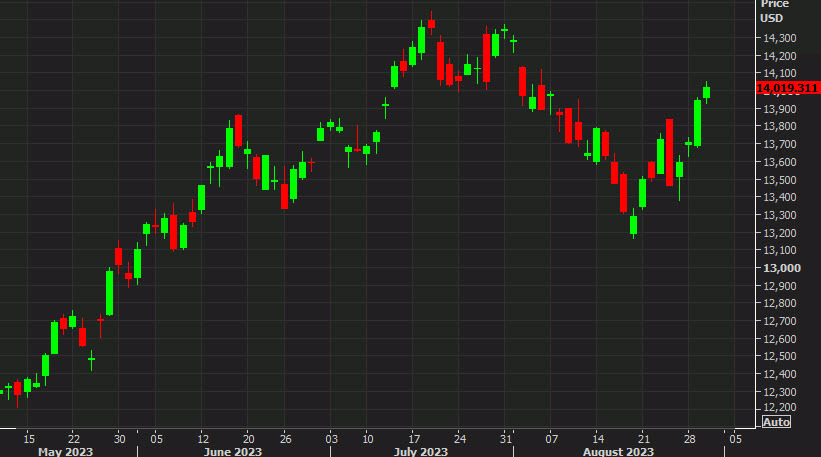The width and height of the screenshot is (821, 457).
Task: Click the 10 date tick in July
Action: pyautogui.click(x=368, y=439)
